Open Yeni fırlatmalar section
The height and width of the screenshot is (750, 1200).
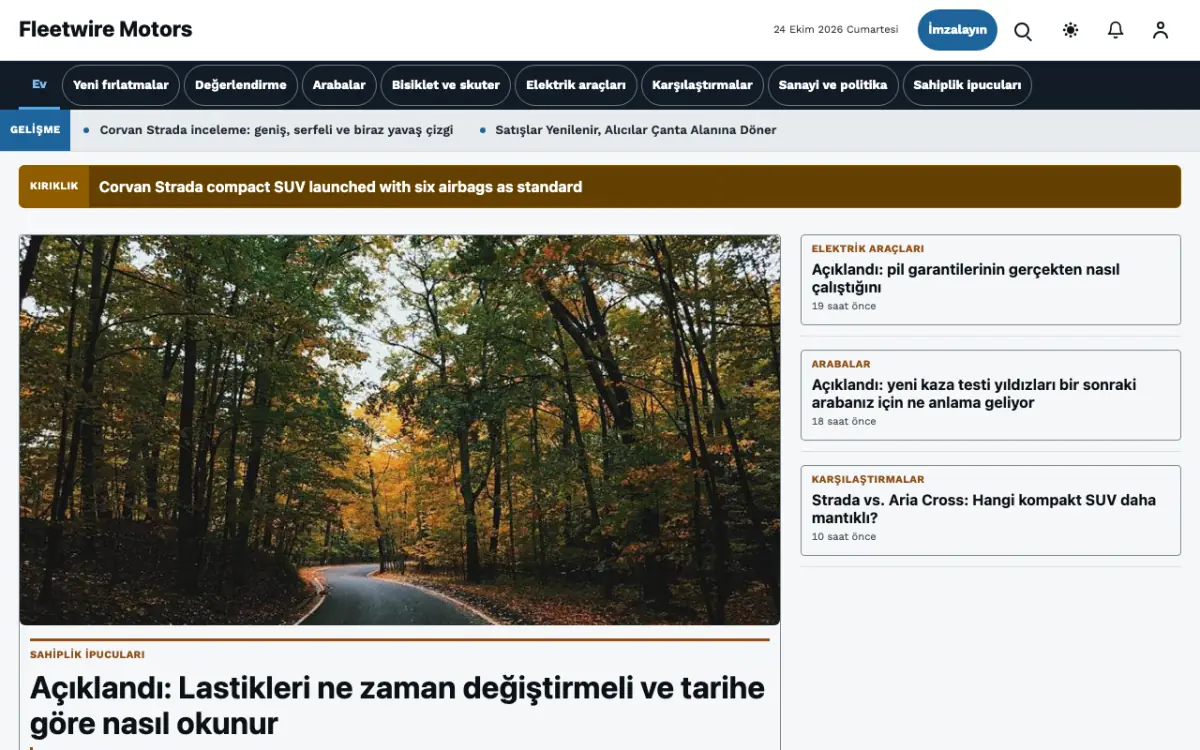tap(121, 85)
